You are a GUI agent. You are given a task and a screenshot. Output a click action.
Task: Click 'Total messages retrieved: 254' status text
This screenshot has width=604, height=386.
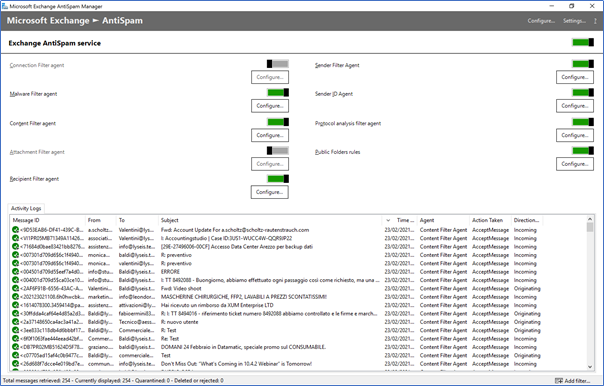(x=37, y=381)
